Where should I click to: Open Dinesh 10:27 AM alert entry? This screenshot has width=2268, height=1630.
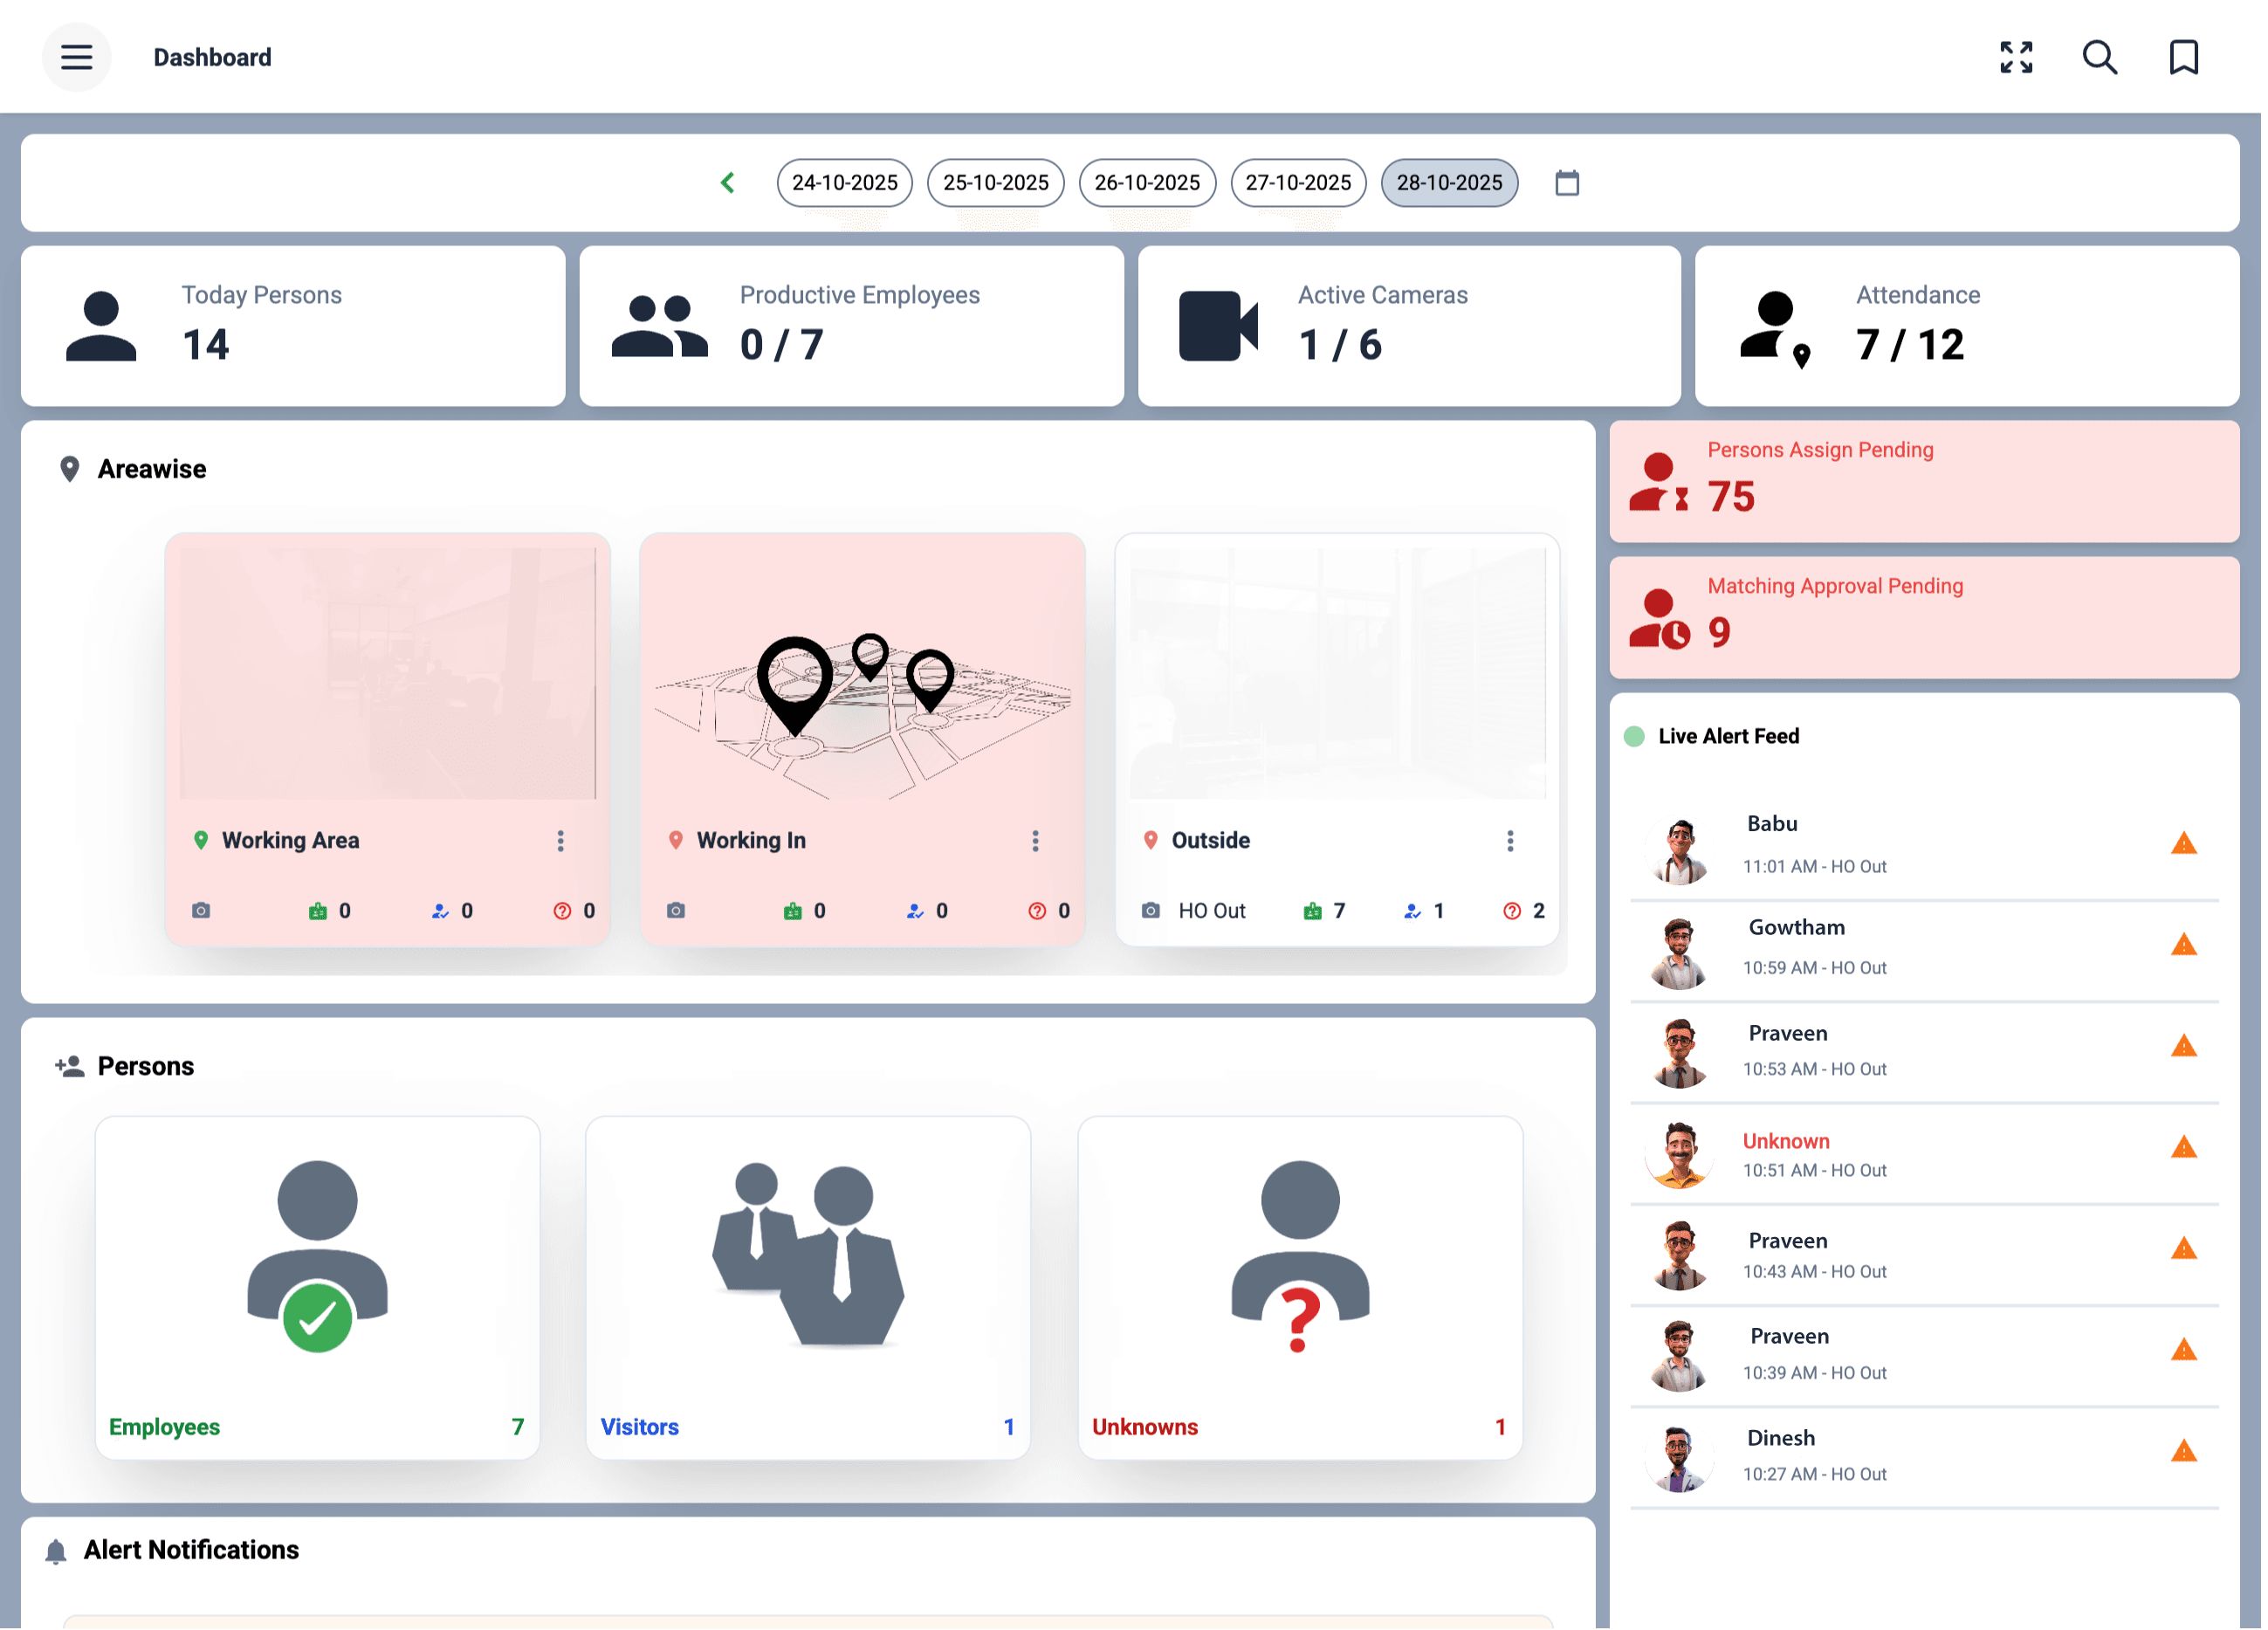click(x=1927, y=1460)
